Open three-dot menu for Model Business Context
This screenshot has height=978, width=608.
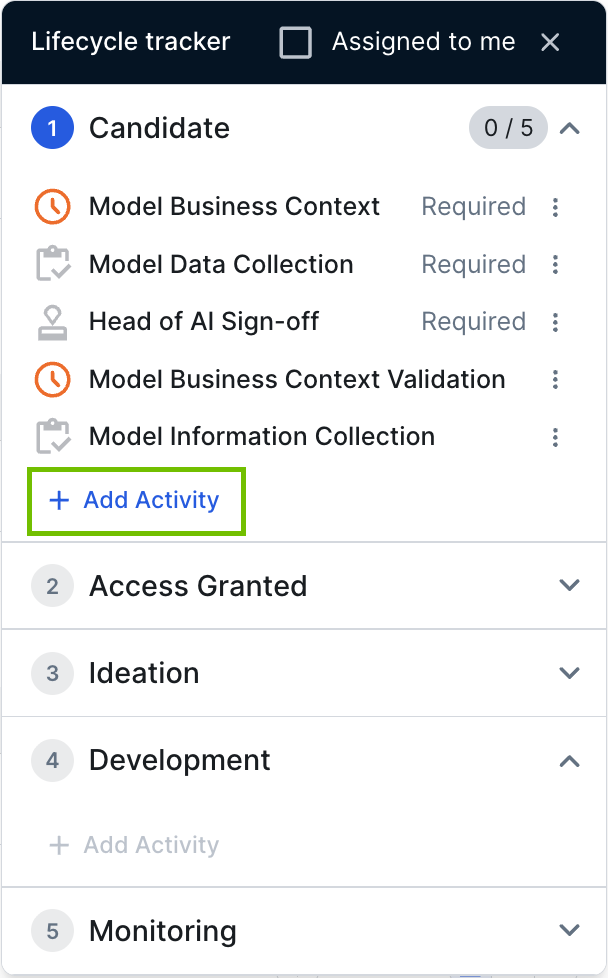coord(556,207)
